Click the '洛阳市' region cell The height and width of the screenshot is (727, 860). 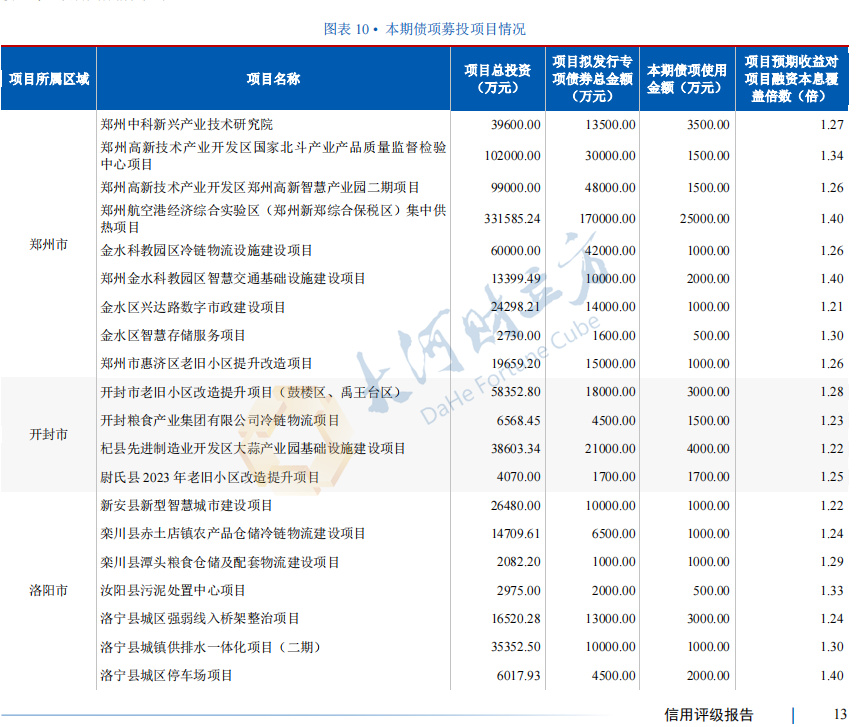click(x=49, y=591)
